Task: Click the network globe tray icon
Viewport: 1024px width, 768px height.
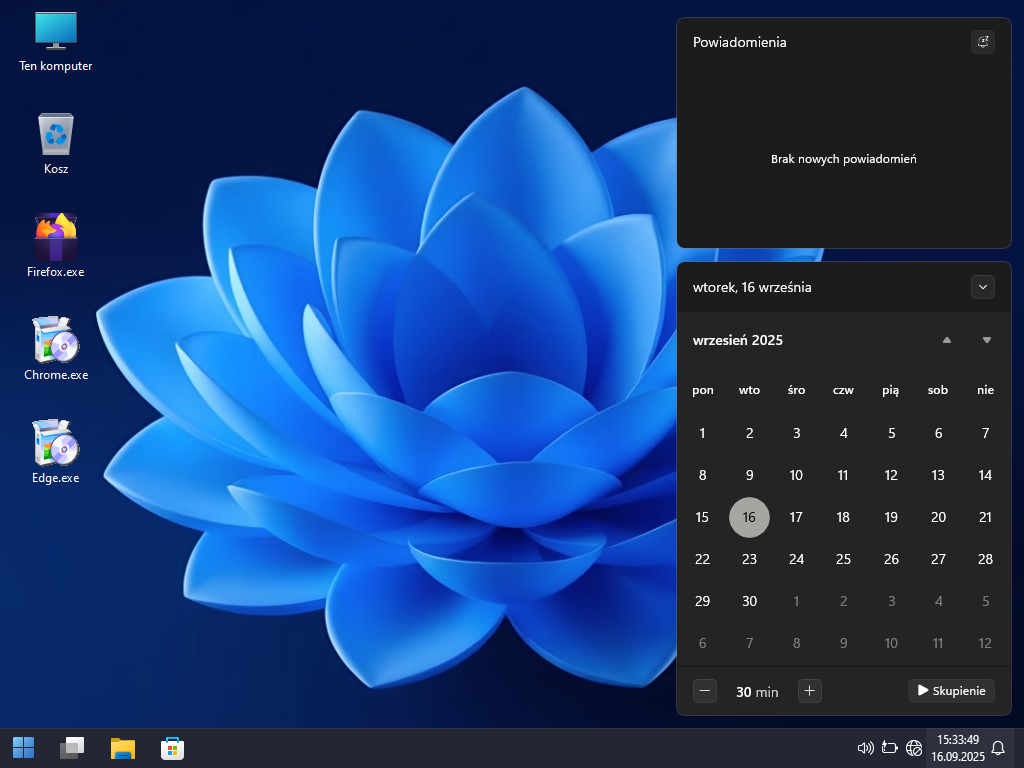Action: click(914, 748)
